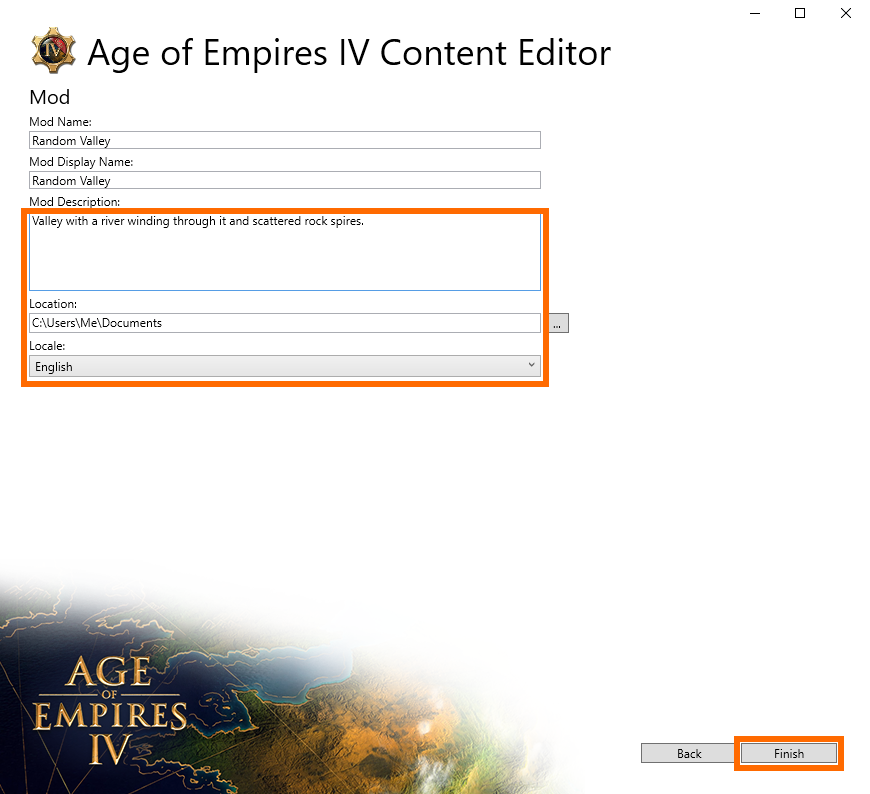Open the Locale combo box showing English

pyautogui.click(x=285, y=366)
